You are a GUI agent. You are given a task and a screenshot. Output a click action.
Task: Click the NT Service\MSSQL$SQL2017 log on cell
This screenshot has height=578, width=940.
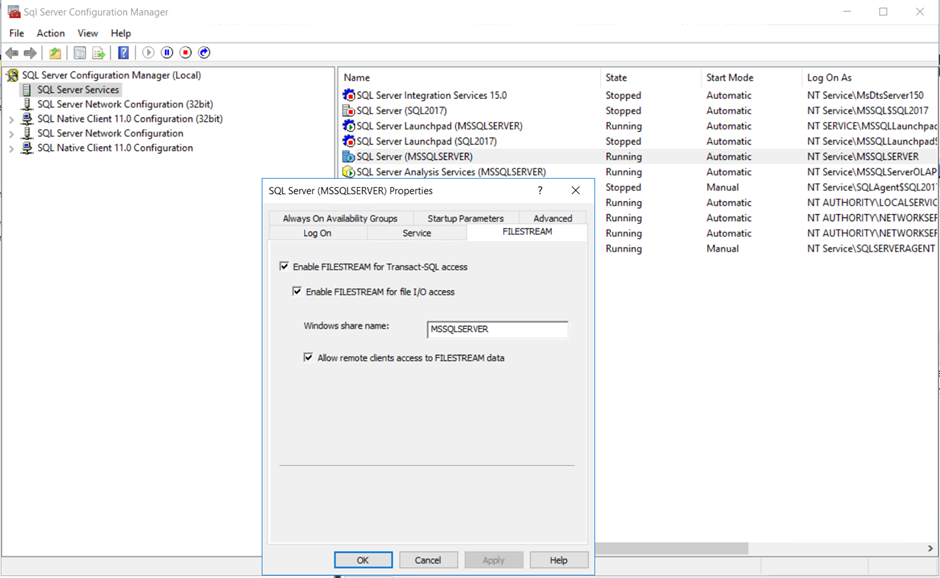[x=867, y=111]
